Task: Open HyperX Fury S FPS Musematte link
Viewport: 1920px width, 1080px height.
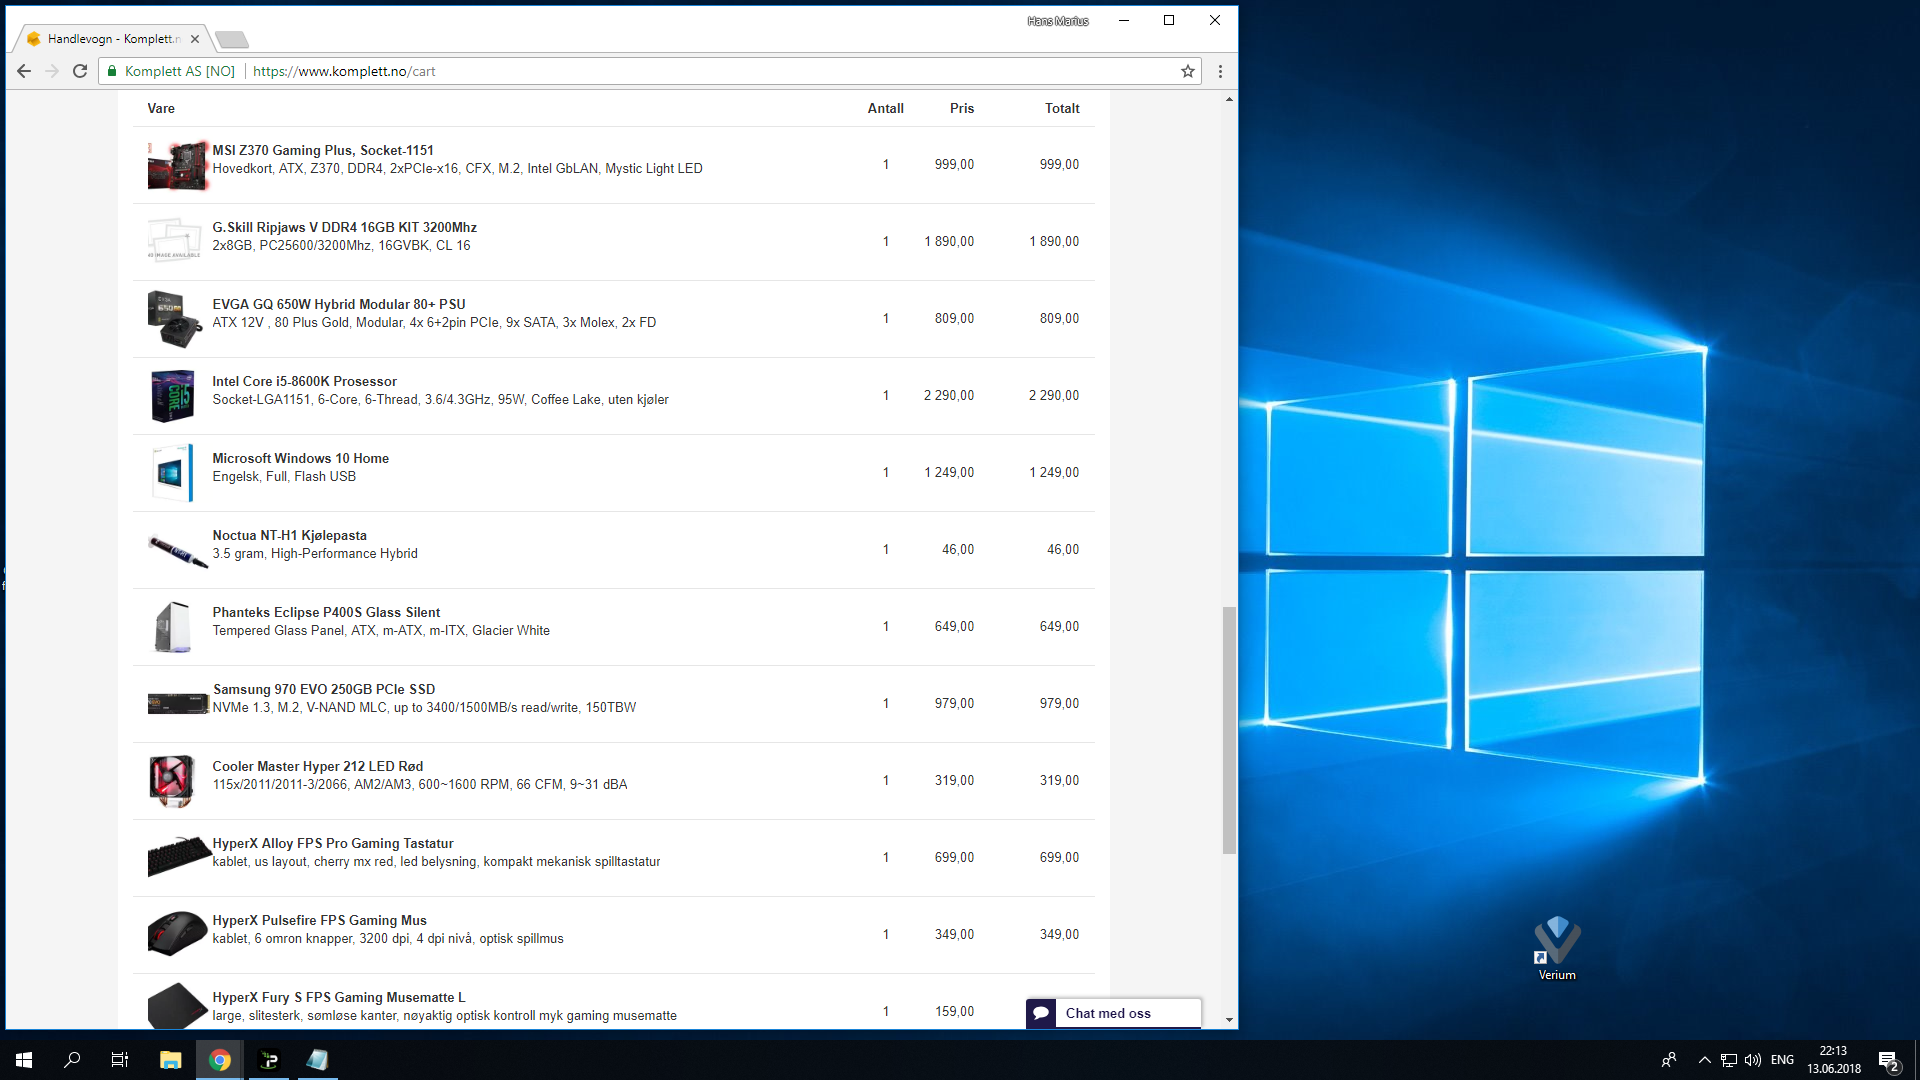Action: (339, 997)
